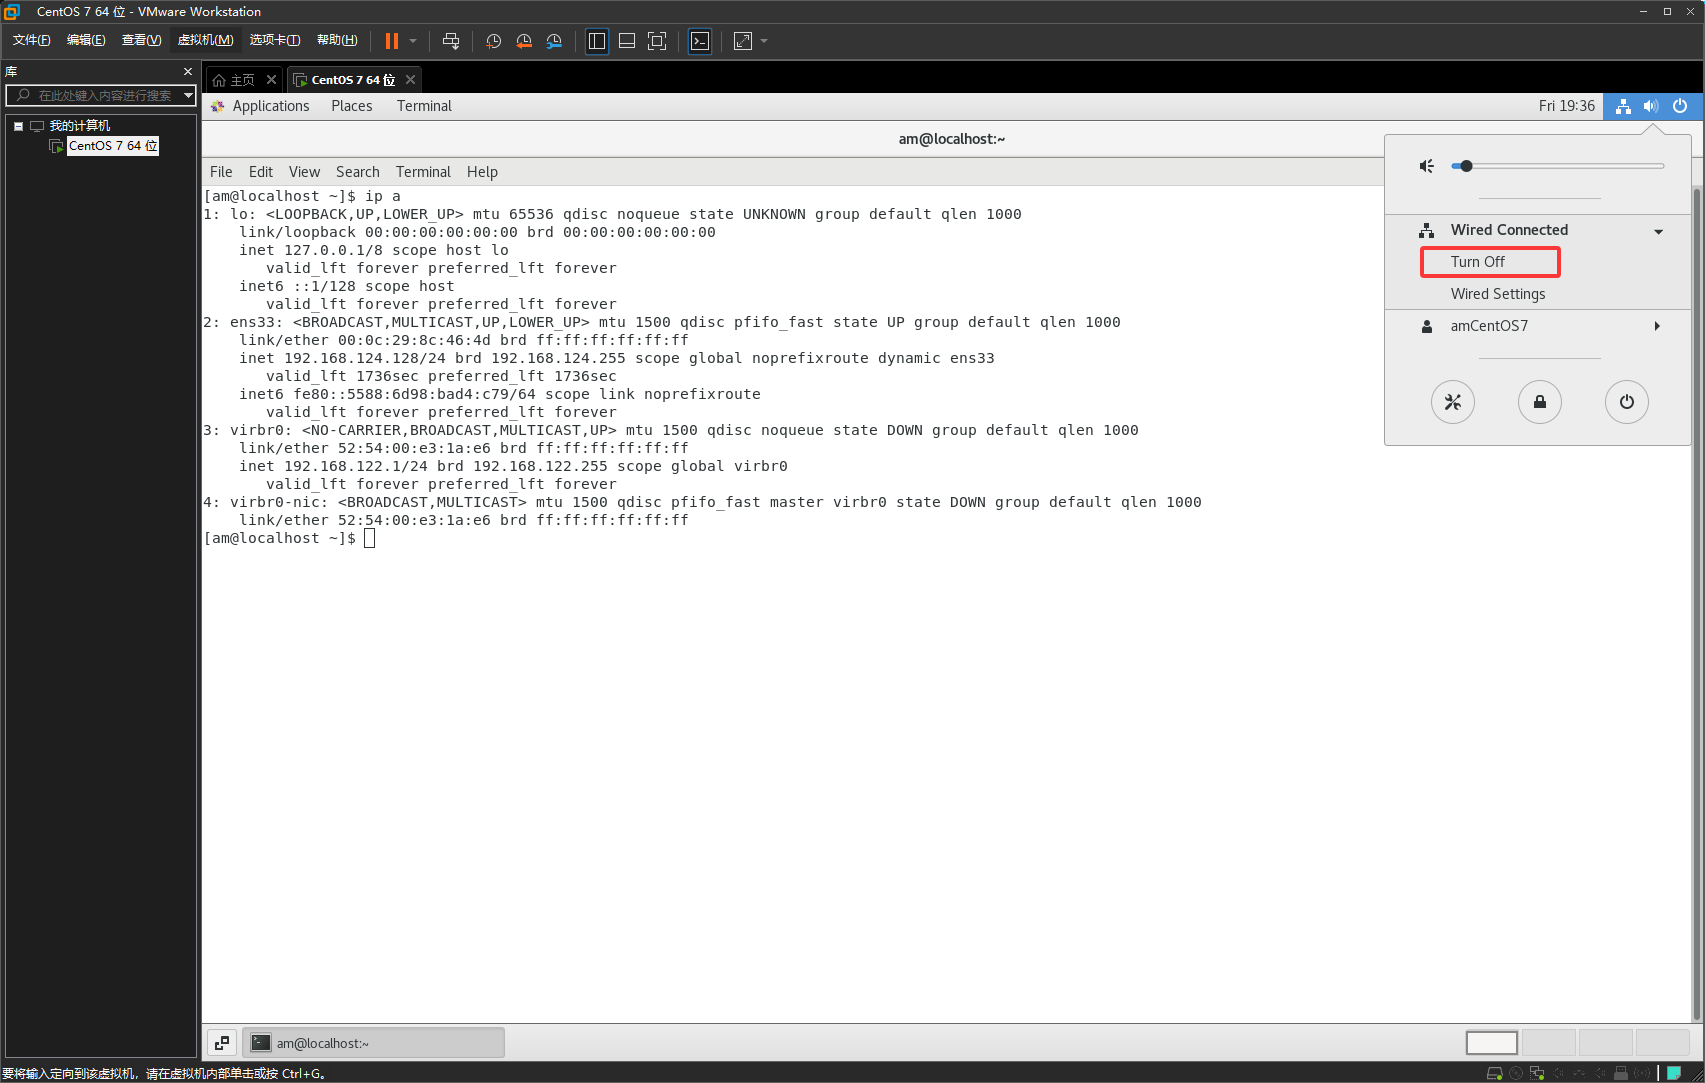Open the stretch display dropdown arrow
The width and height of the screenshot is (1705, 1083).
pyautogui.click(x=764, y=41)
